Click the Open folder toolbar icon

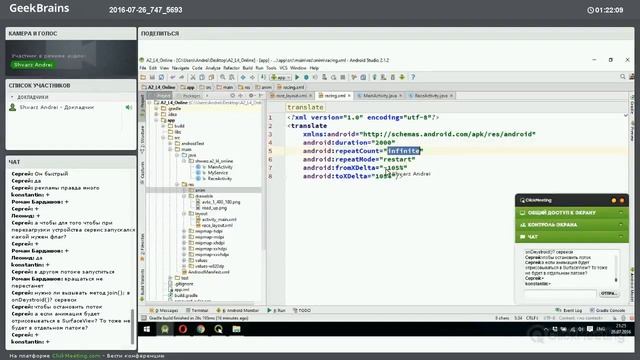point(143,77)
